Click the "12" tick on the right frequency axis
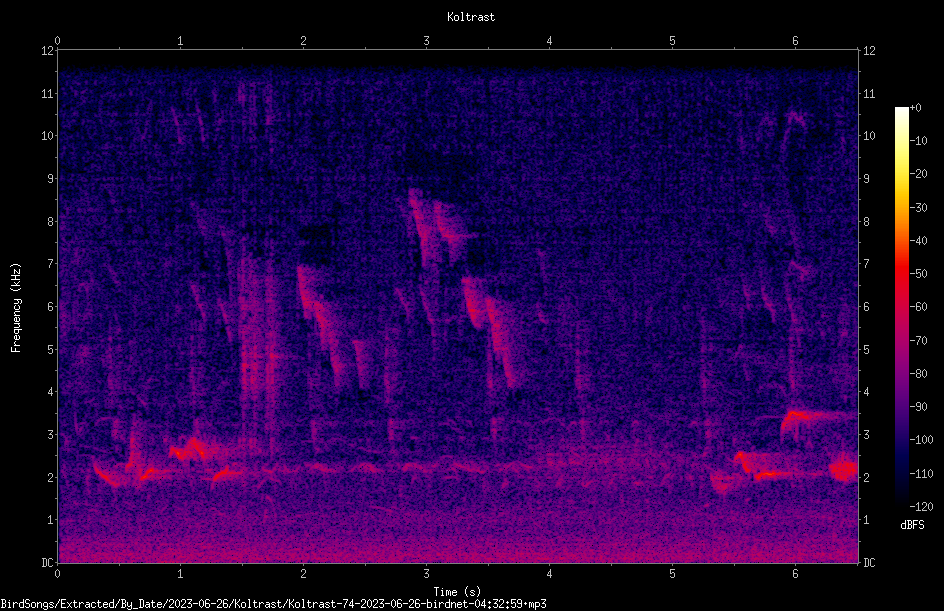944x611 pixels. coord(869,51)
